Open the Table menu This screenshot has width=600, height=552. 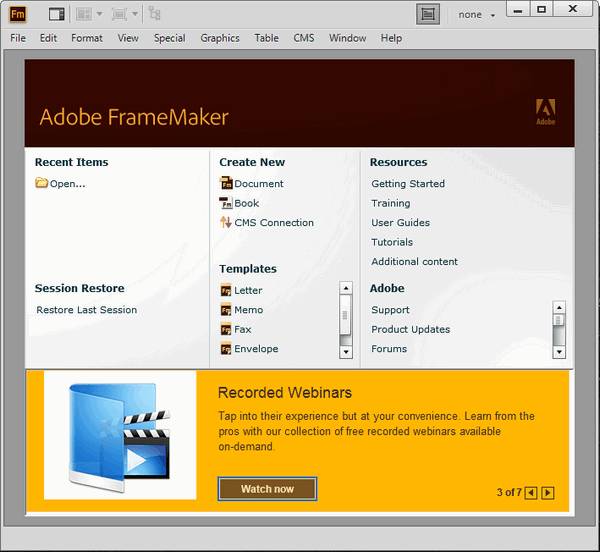point(267,38)
